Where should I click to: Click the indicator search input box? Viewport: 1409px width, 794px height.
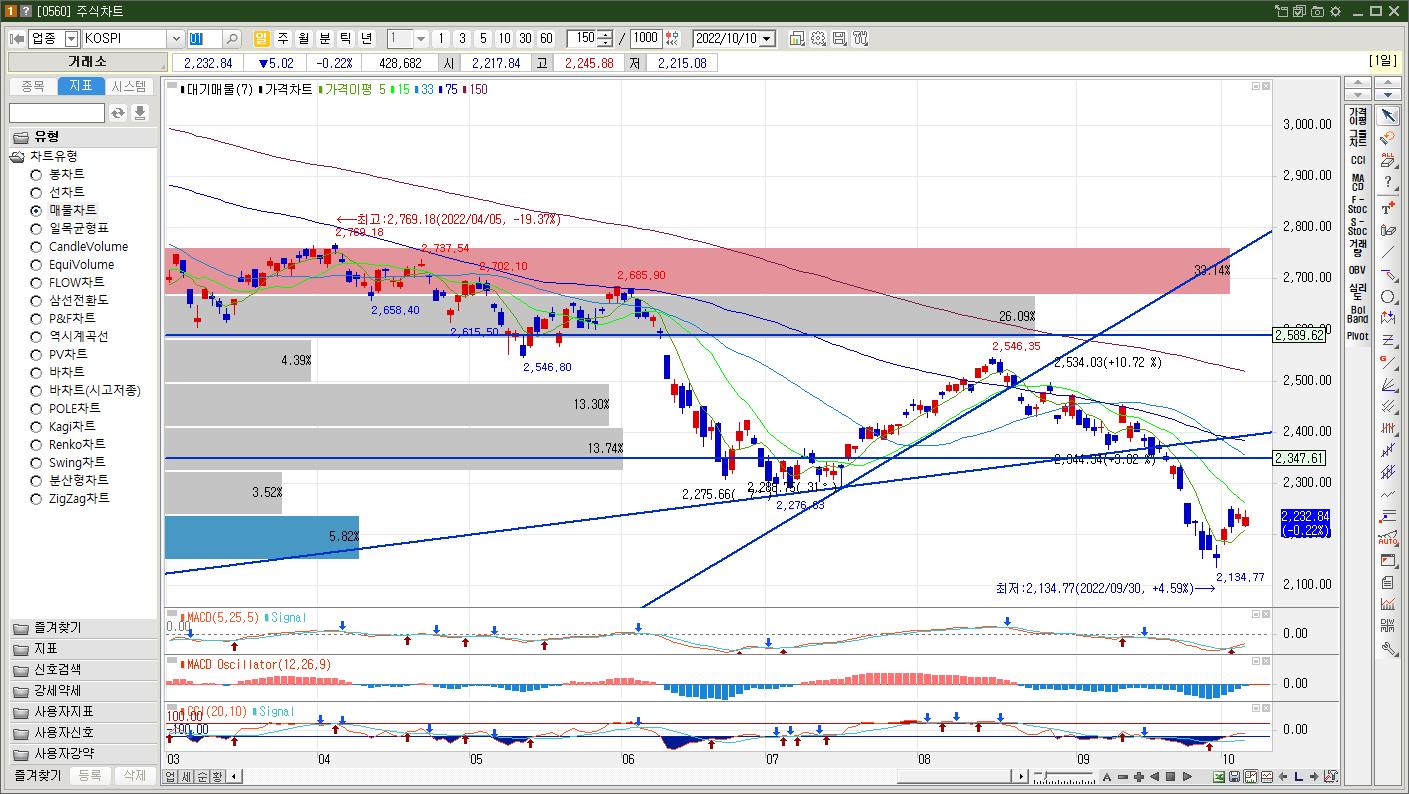pos(57,113)
